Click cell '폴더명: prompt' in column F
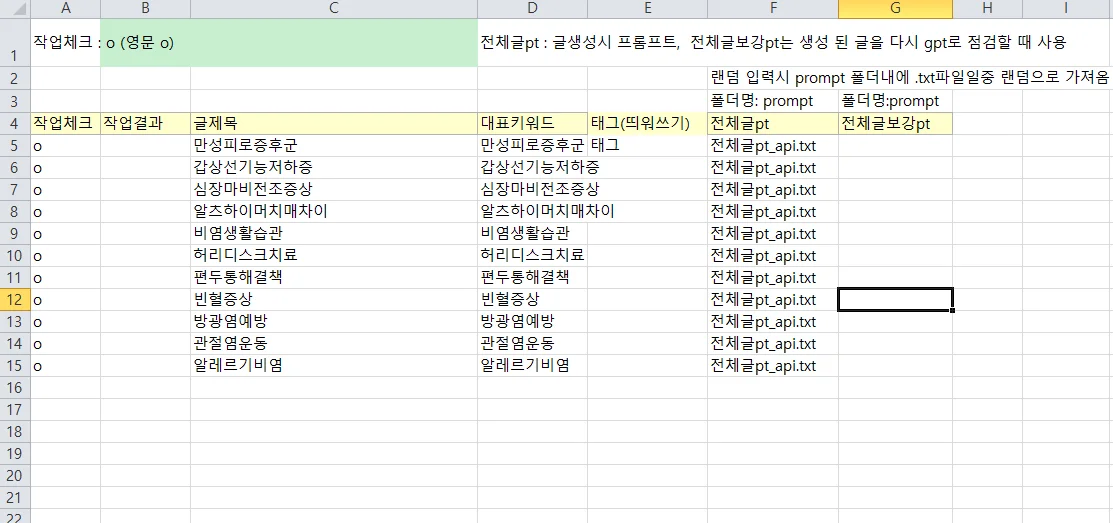Image resolution: width=1113 pixels, height=523 pixels. [772, 101]
